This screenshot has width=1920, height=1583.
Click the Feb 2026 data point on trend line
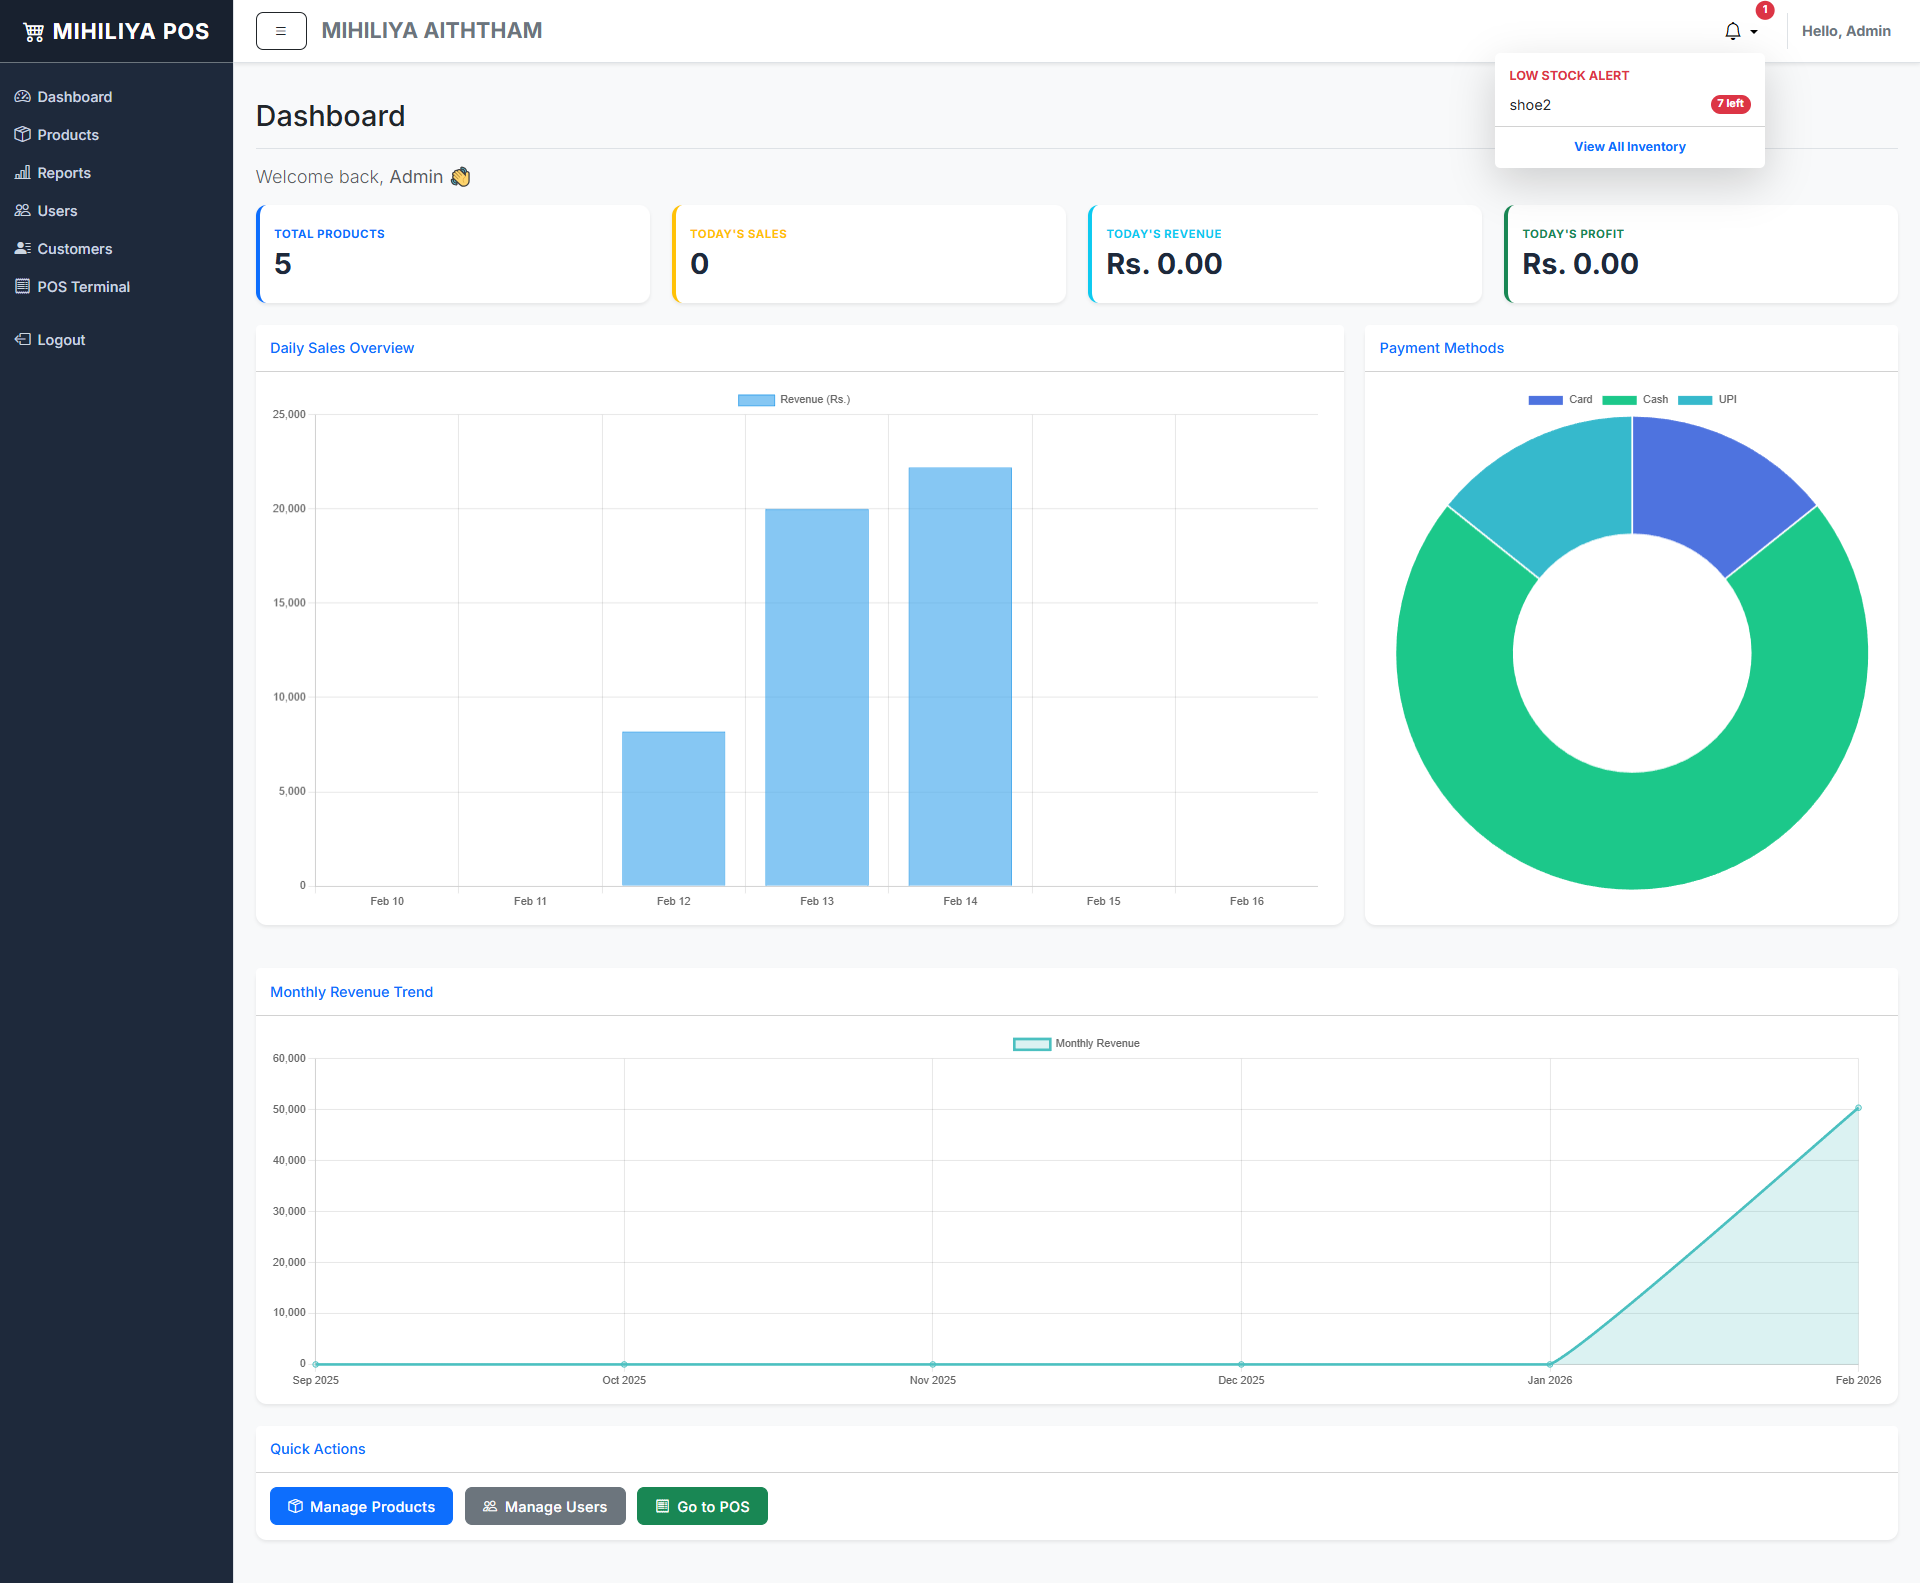point(1858,1108)
